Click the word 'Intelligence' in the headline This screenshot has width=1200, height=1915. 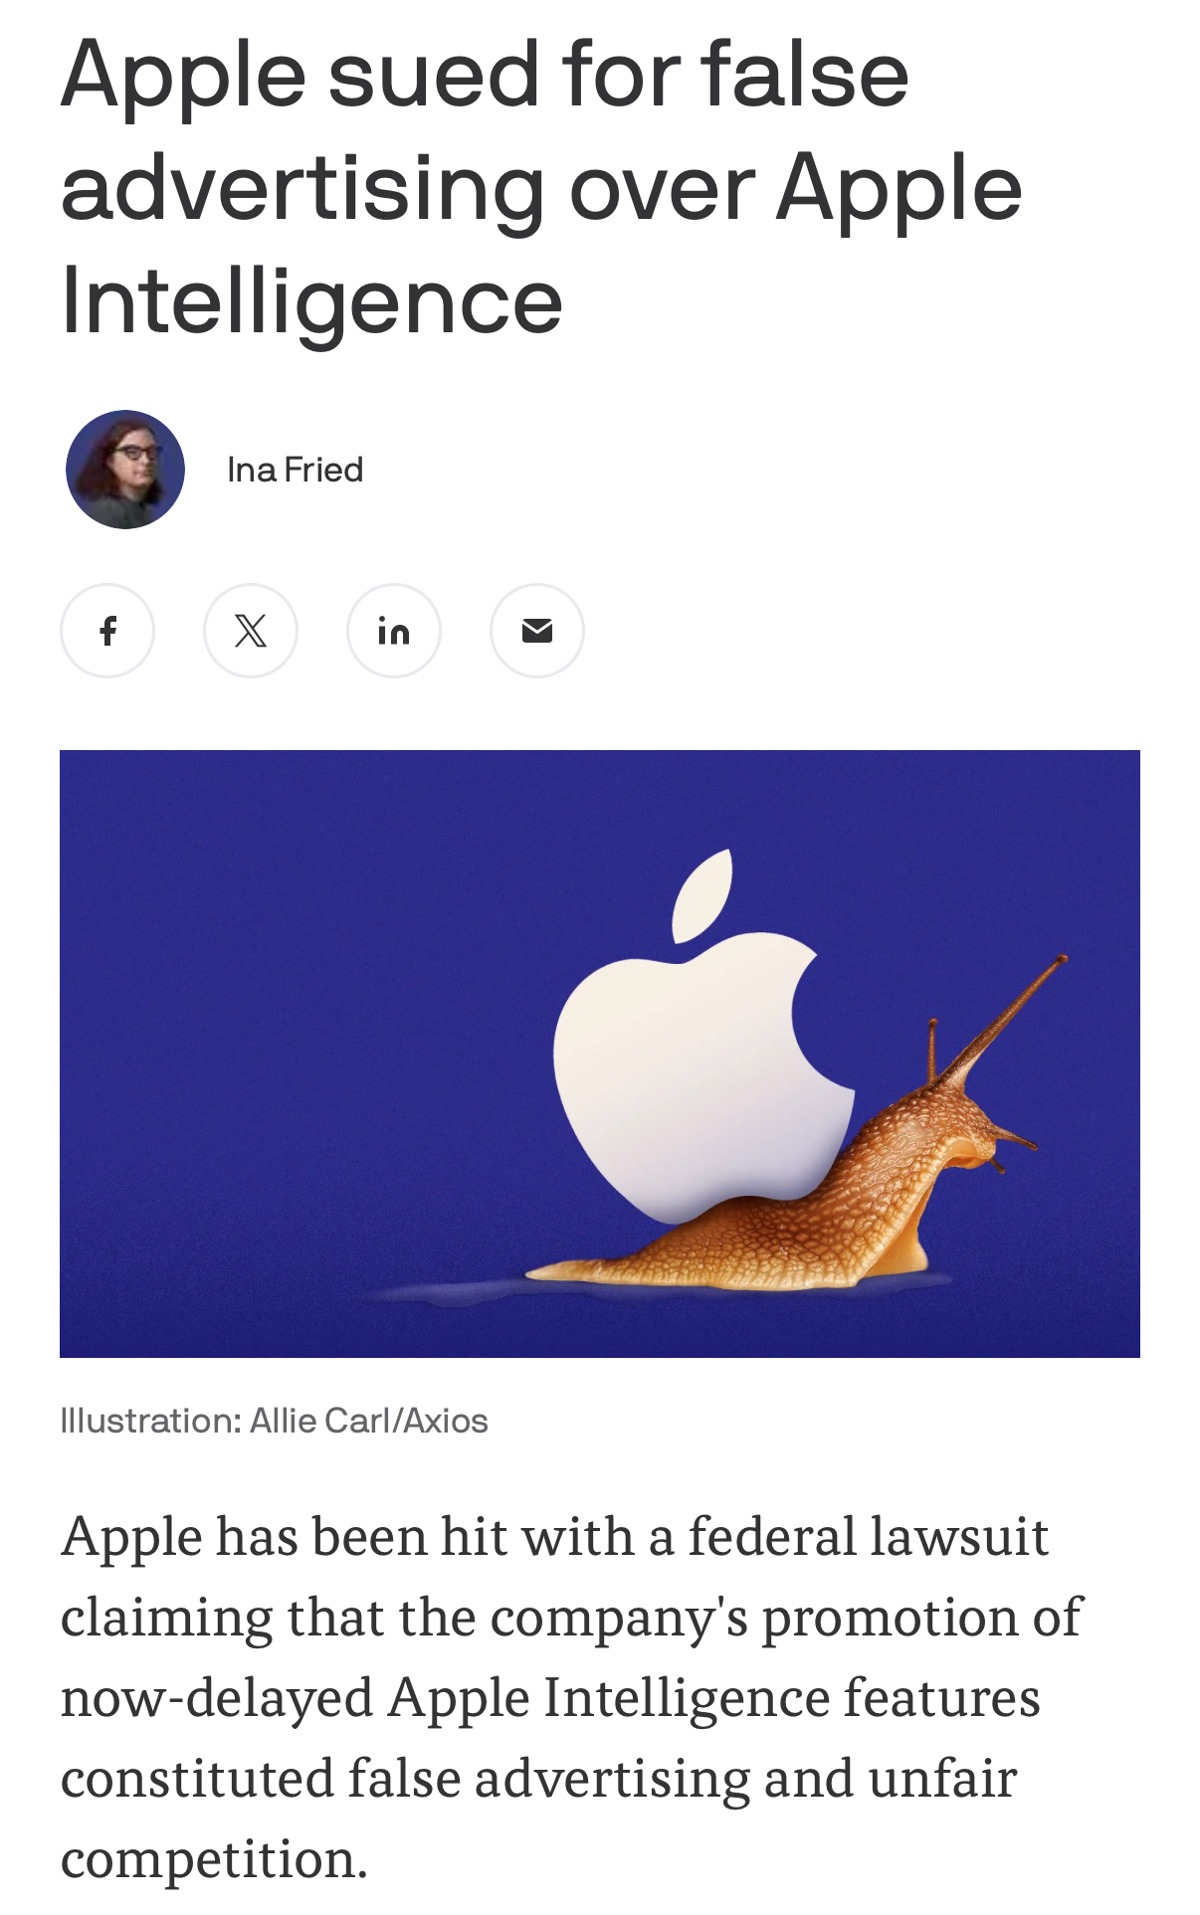point(312,302)
